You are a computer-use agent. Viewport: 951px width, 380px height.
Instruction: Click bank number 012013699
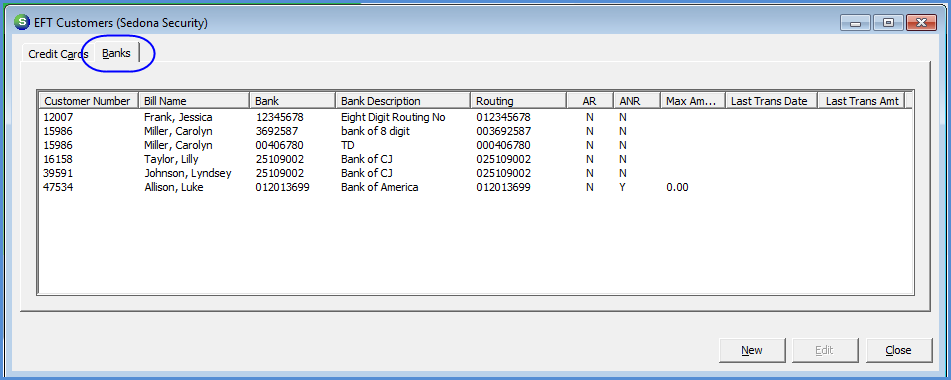pyautogui.click(x=283, y=187)
